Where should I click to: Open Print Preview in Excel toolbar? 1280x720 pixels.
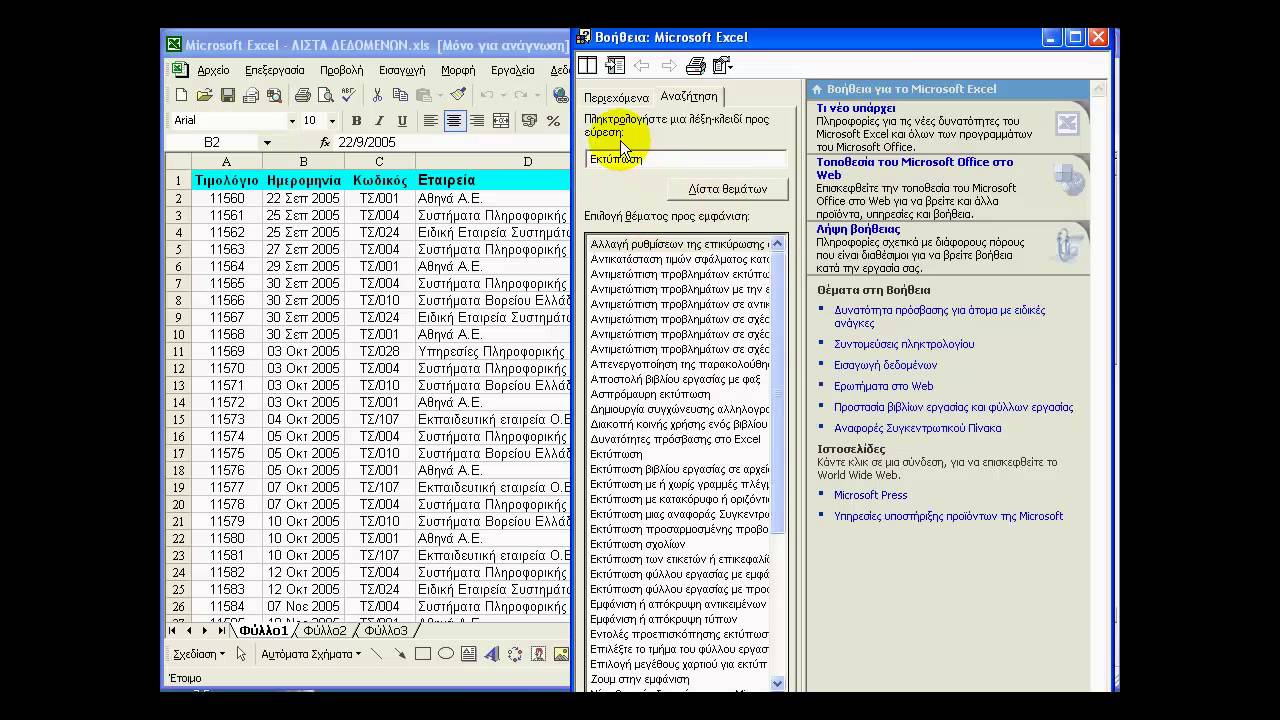325,95
